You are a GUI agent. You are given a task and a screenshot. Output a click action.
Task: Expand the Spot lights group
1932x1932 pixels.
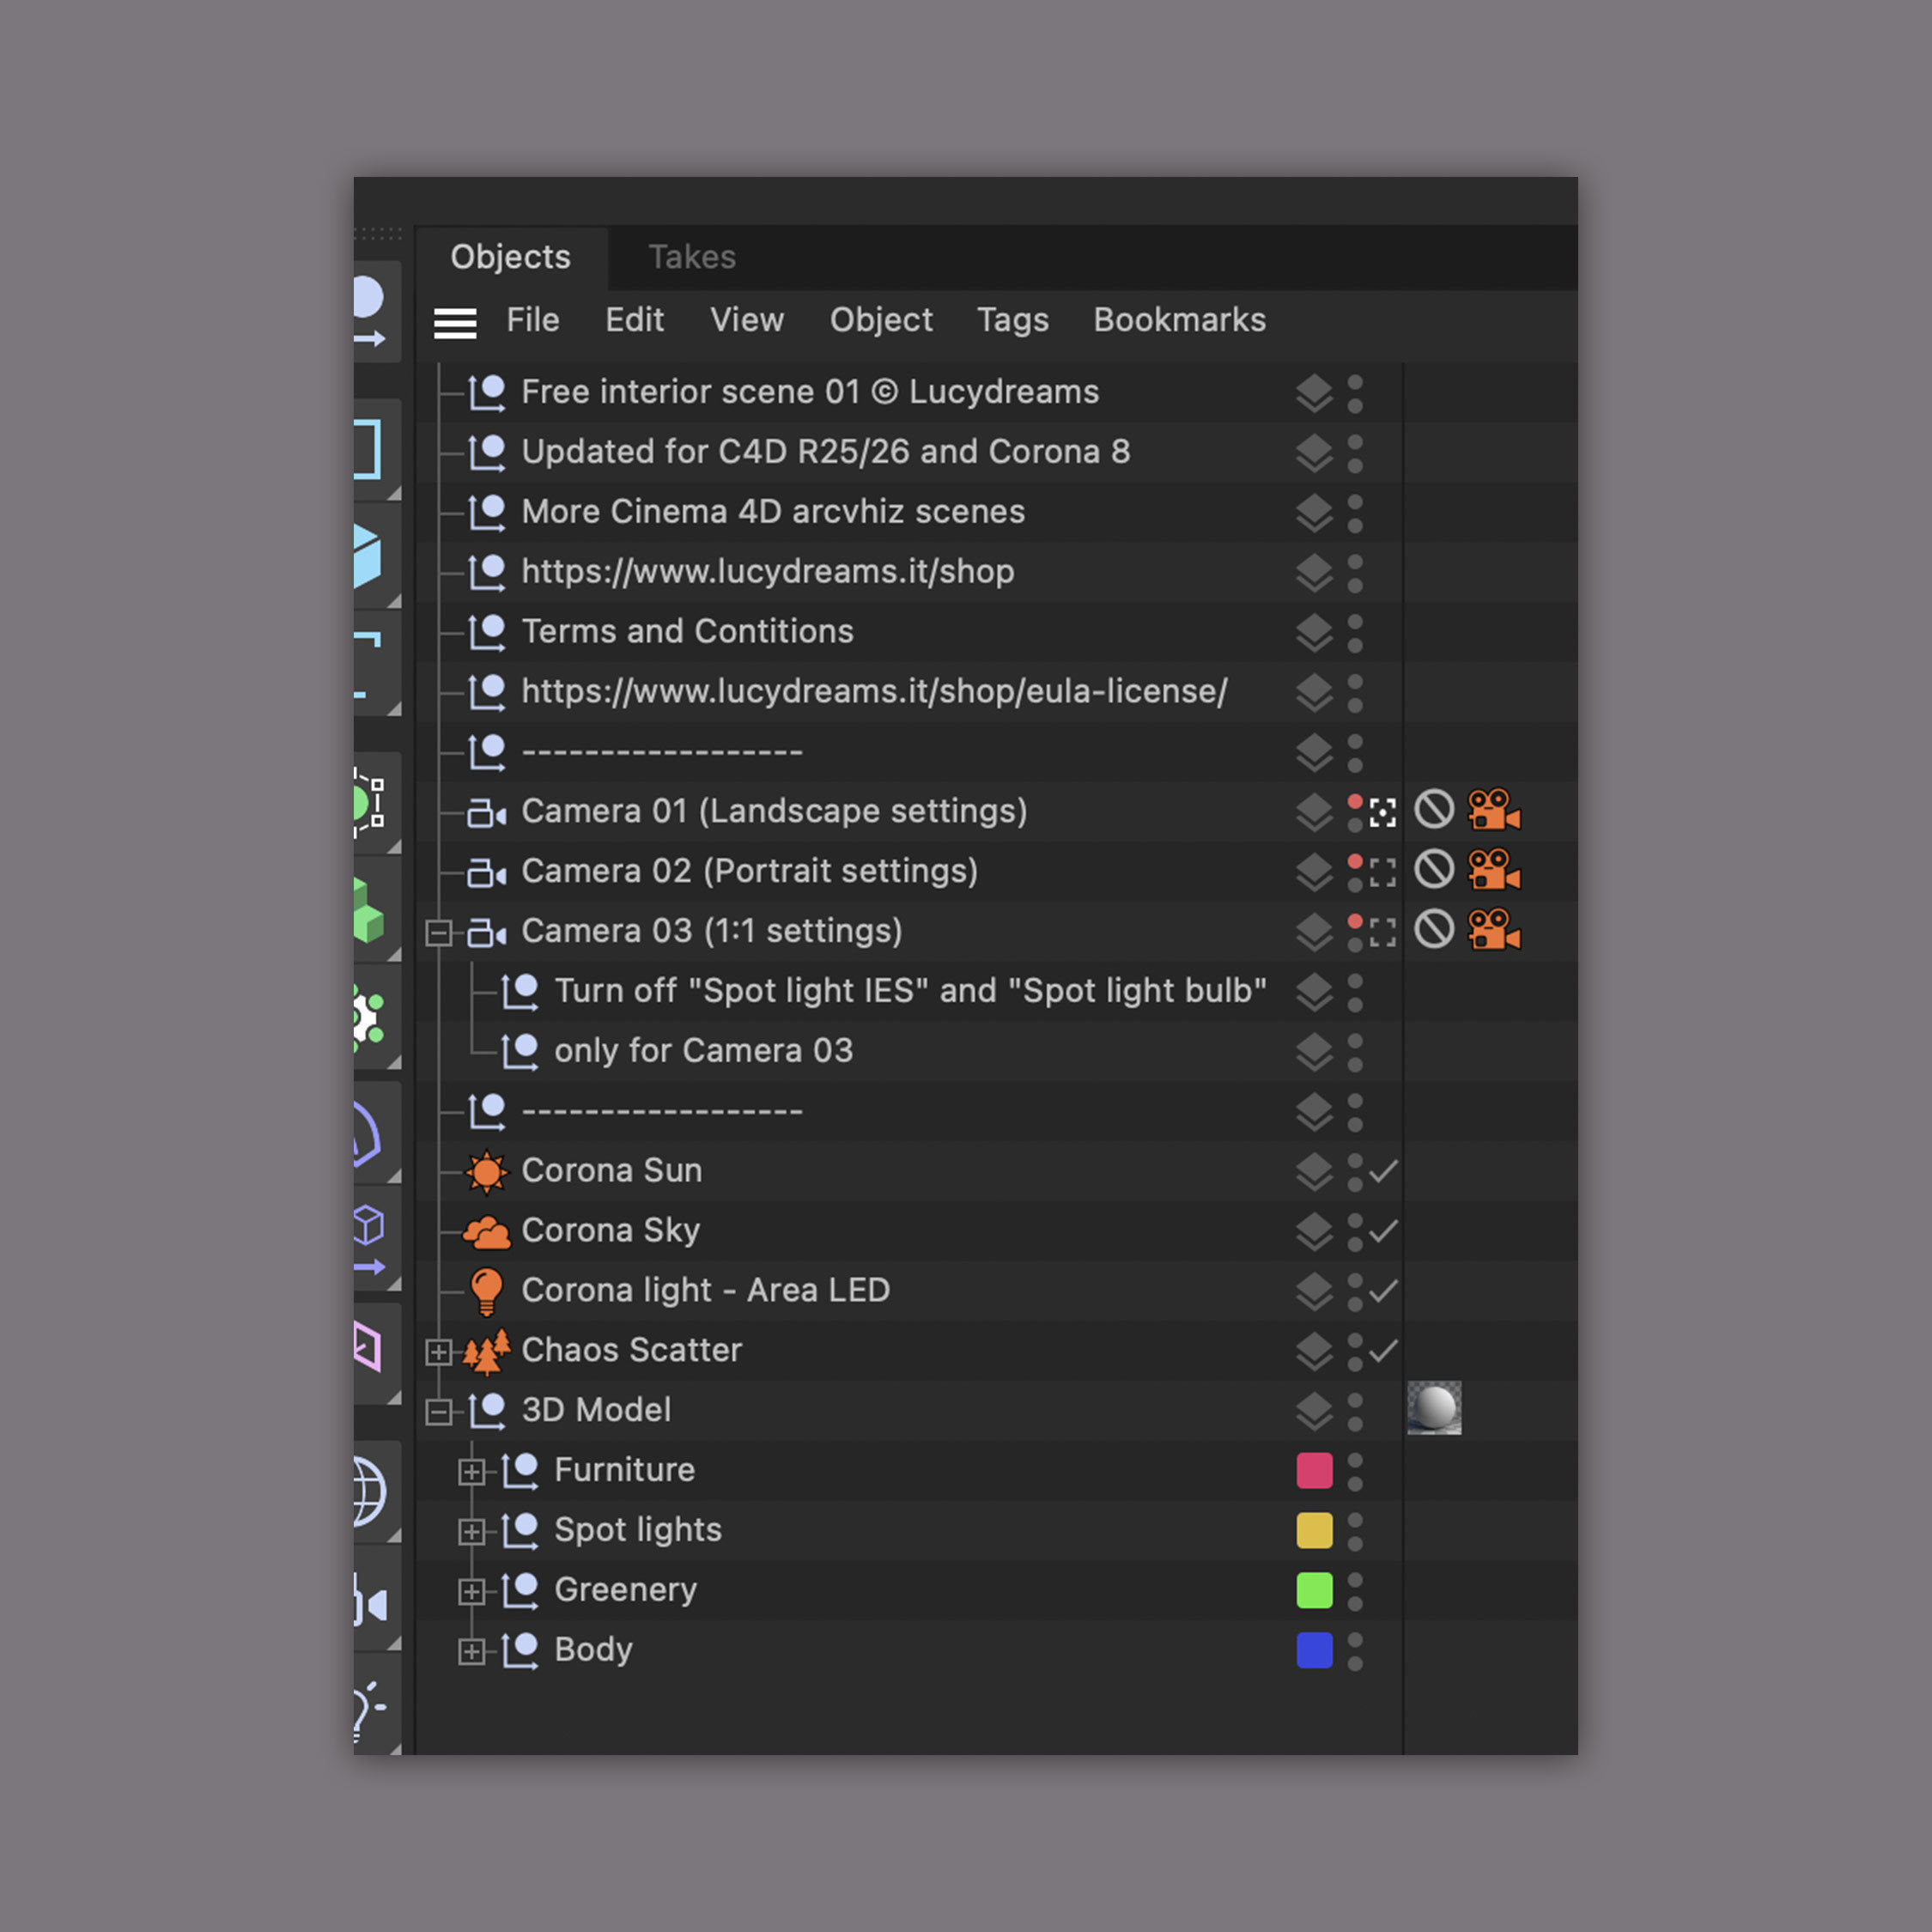471,1531
